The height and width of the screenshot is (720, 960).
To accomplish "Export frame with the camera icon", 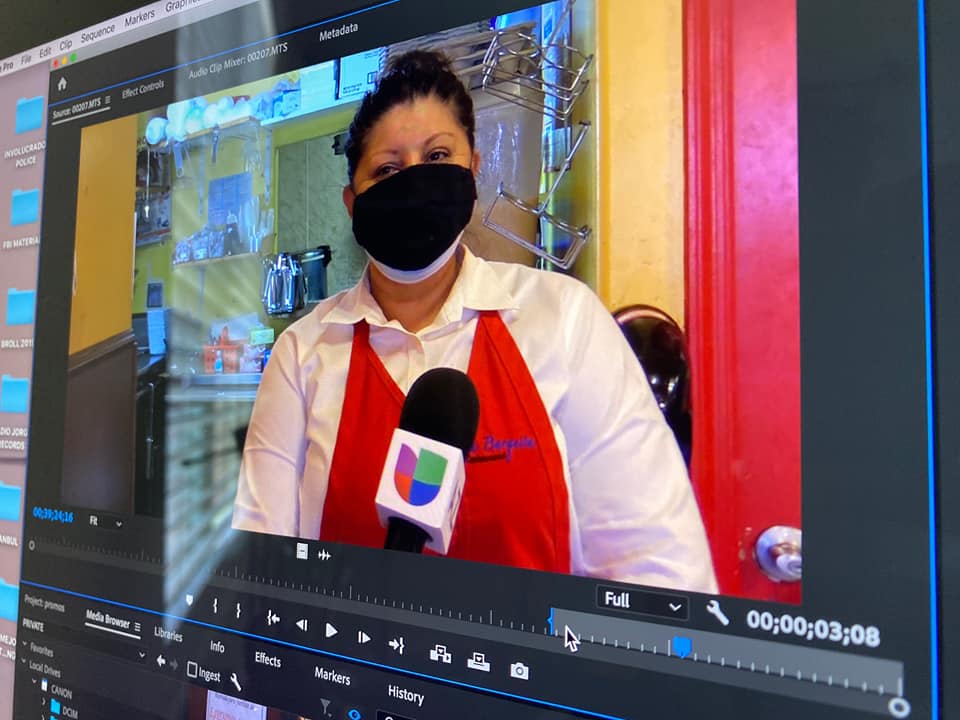I will (x=519, y=671).
